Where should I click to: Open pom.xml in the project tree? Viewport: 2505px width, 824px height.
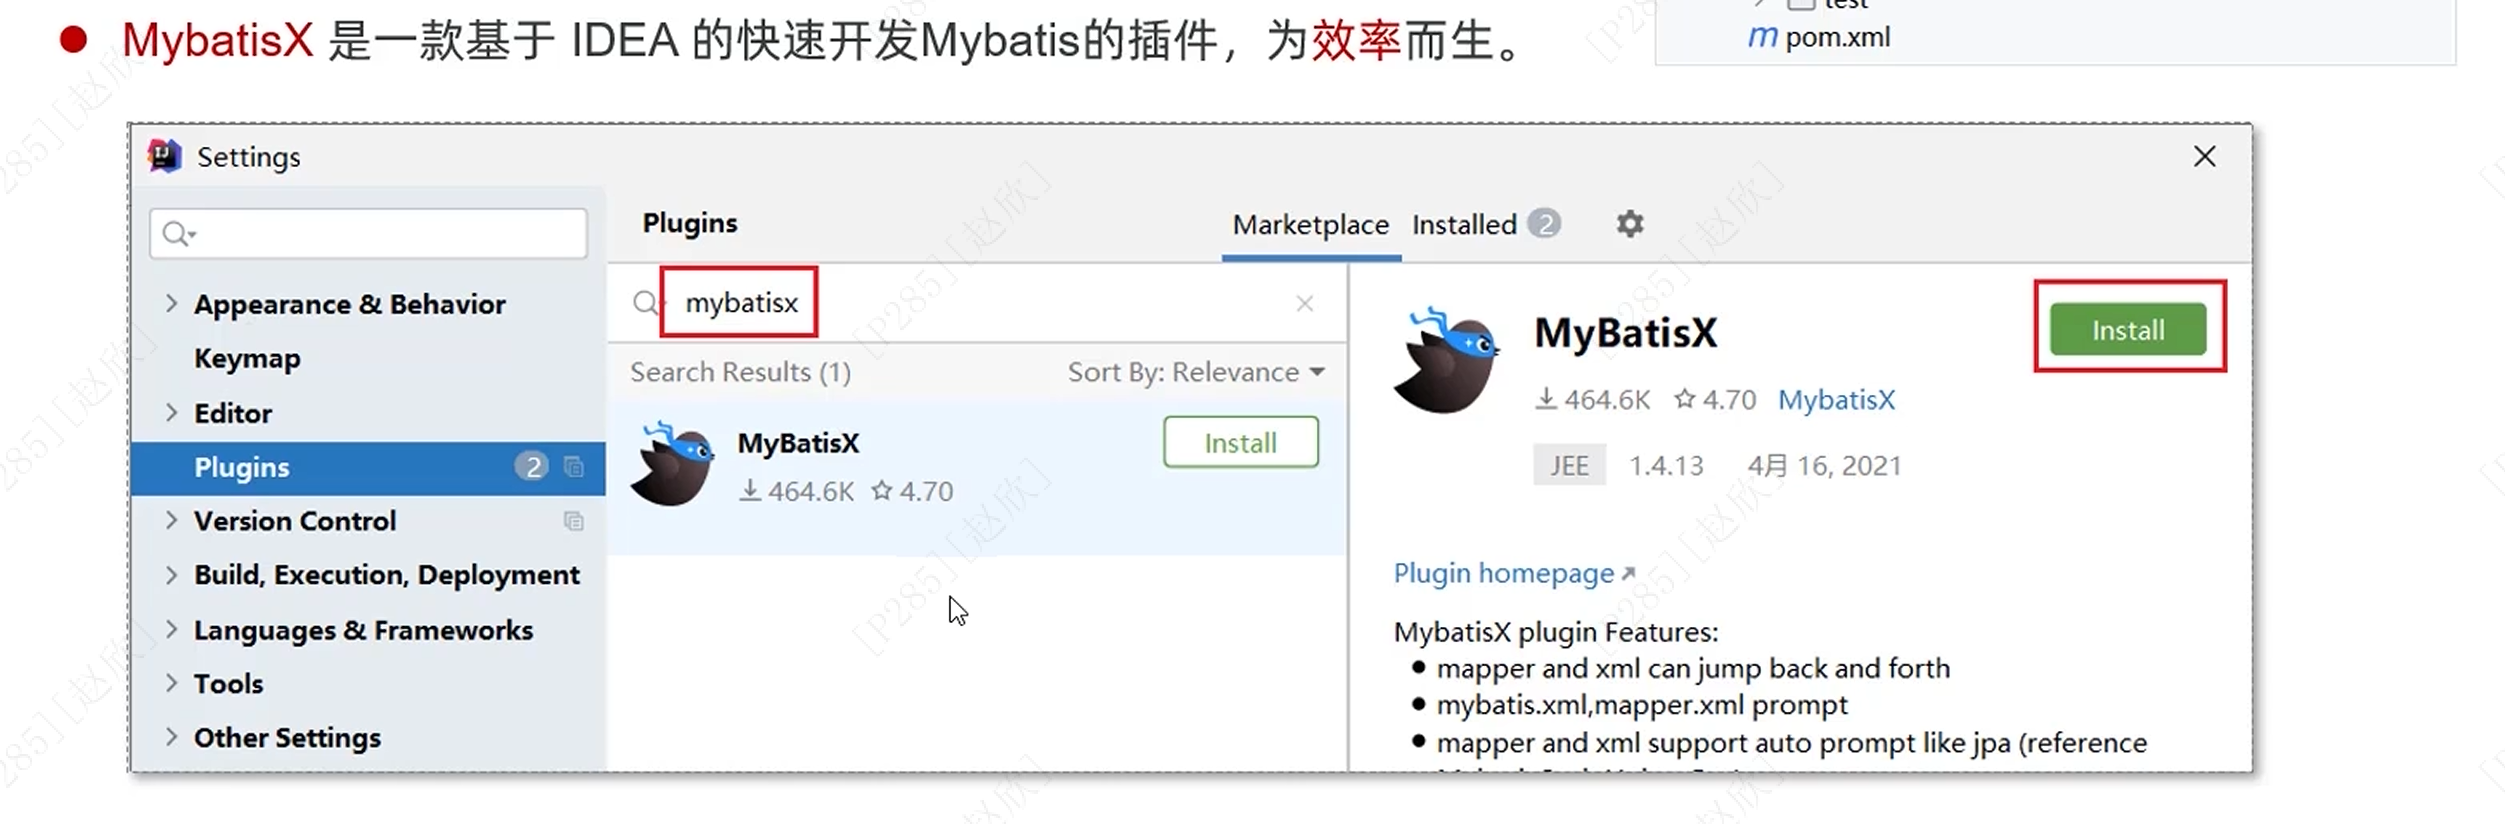1837,37
